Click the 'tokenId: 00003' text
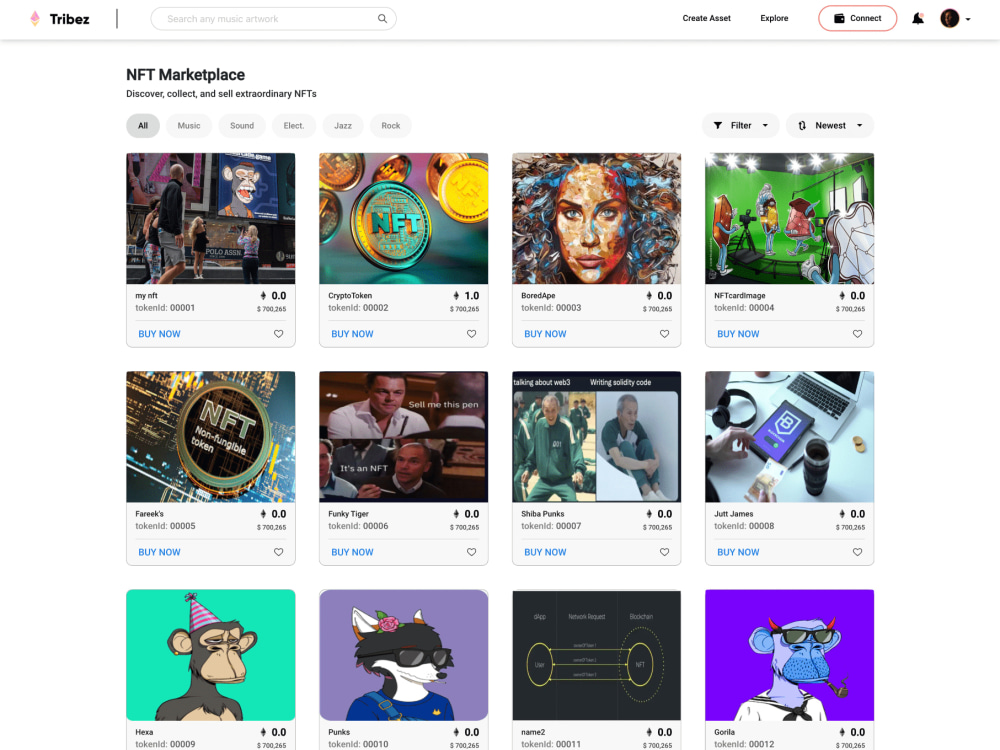This screenshot has width=1000, height=750. (551, 307)
